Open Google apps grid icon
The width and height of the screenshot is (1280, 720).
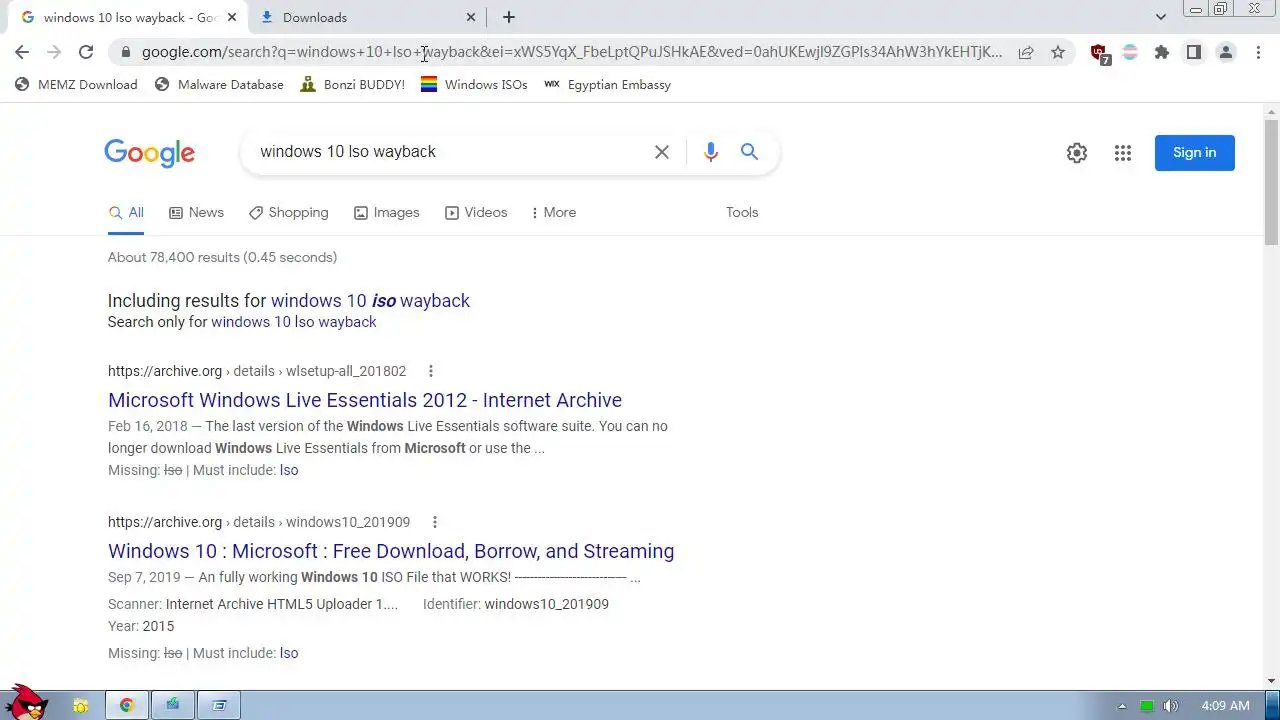[1123, 153]
